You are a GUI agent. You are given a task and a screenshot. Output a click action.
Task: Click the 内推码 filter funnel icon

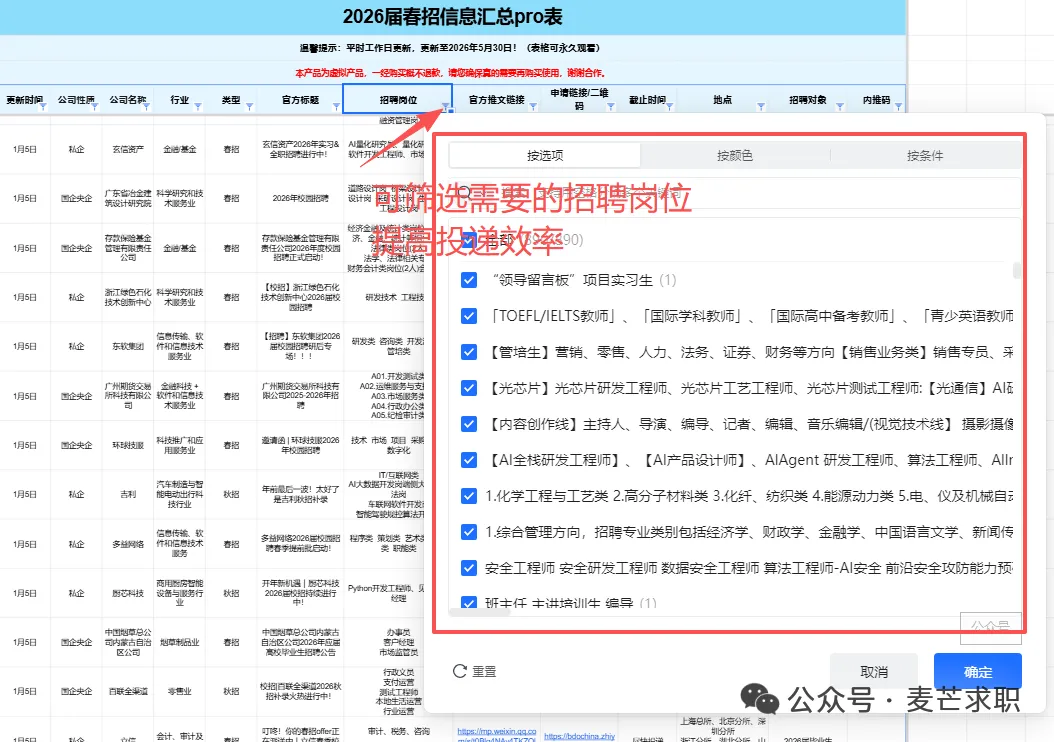(898, 107)
